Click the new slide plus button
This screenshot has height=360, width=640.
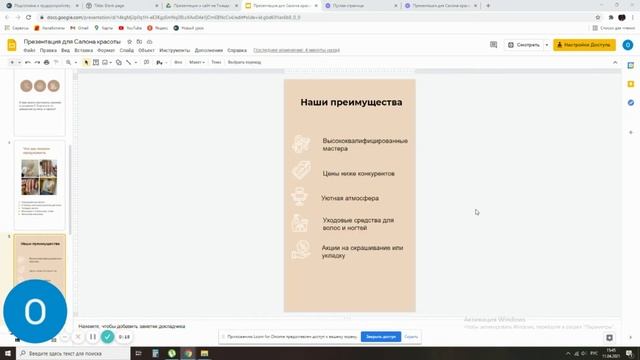click(12, 62)
